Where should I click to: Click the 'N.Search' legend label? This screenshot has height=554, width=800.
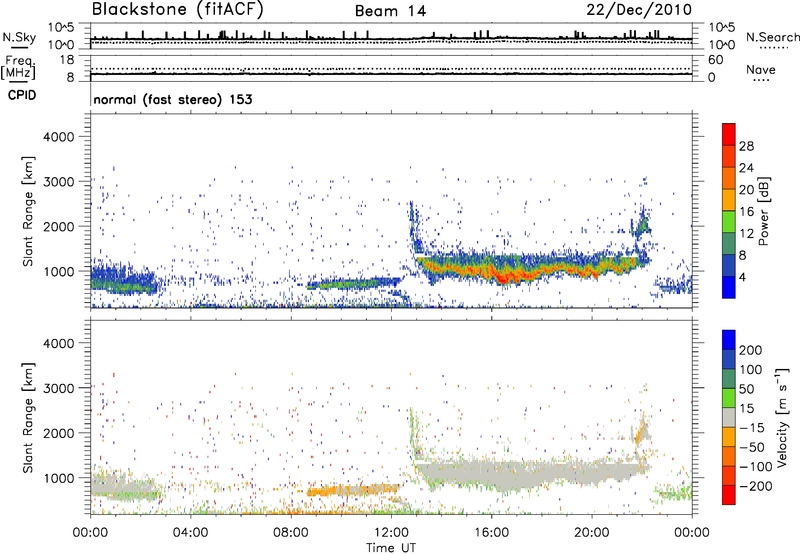tap(772, 37)
